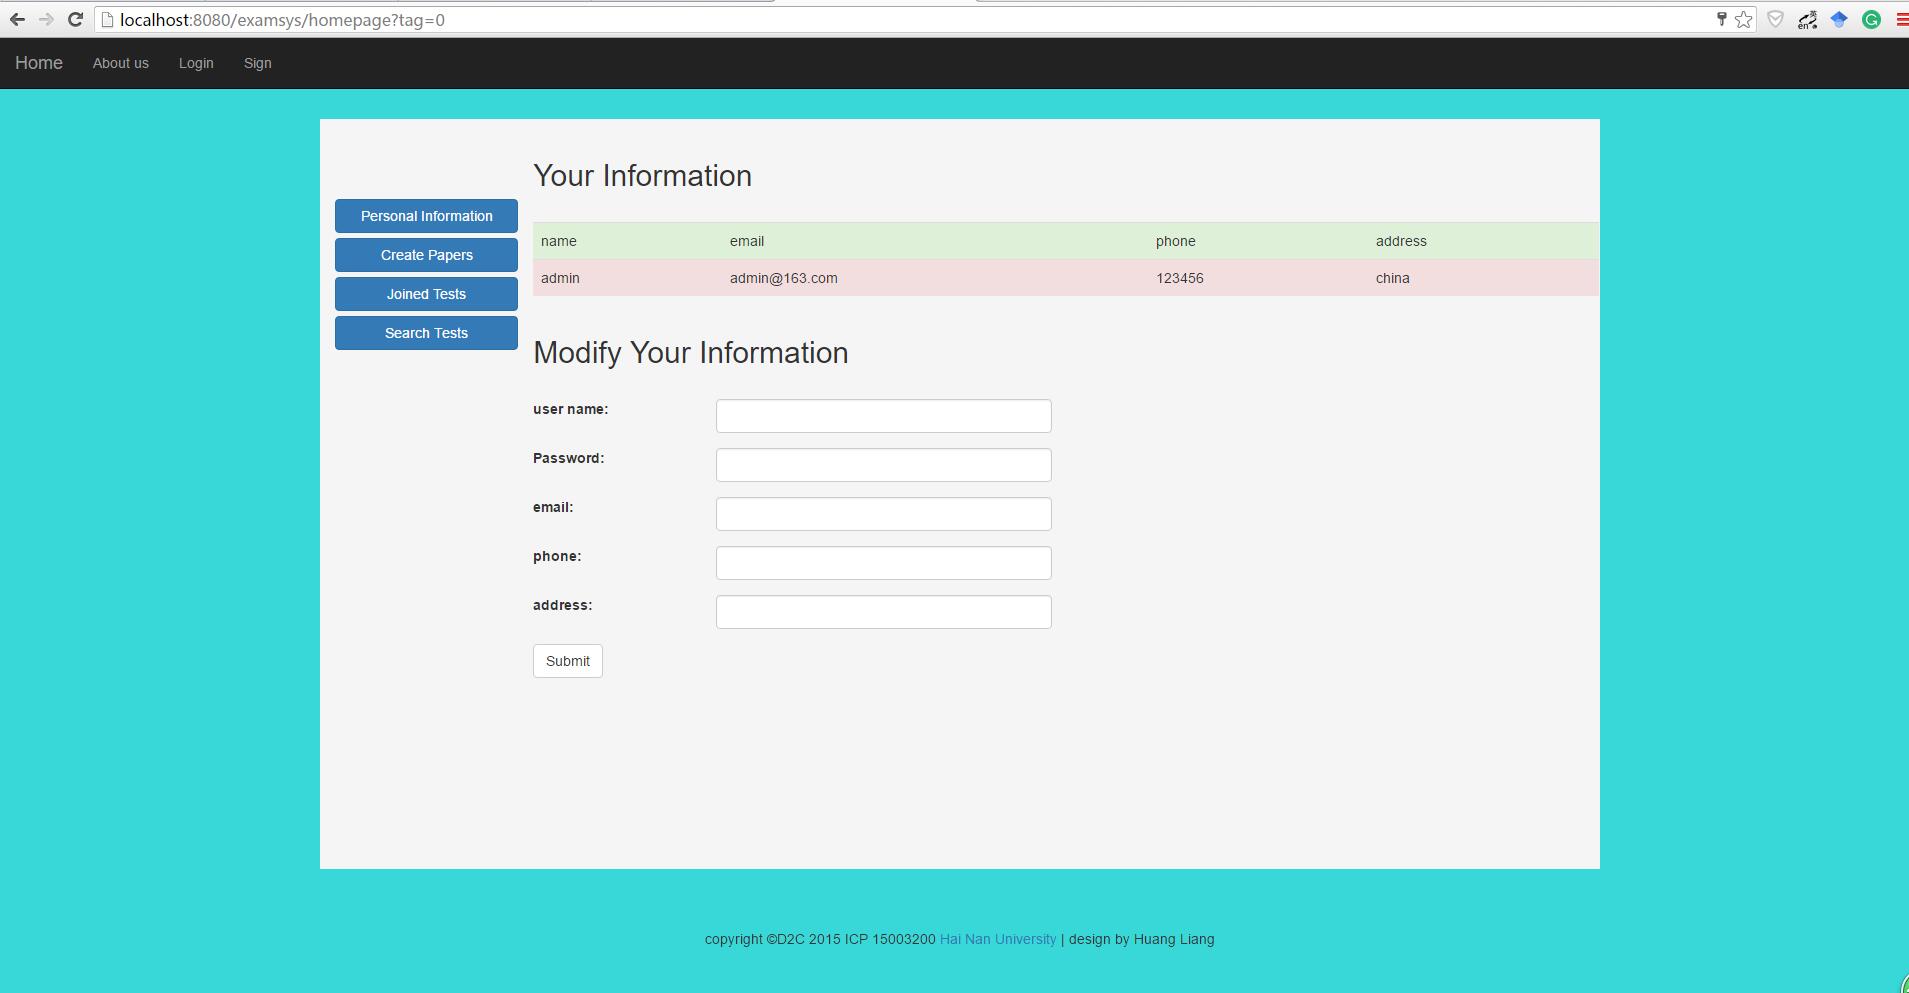
Task: Open the saved password key icon
Action: [1721, 19]
